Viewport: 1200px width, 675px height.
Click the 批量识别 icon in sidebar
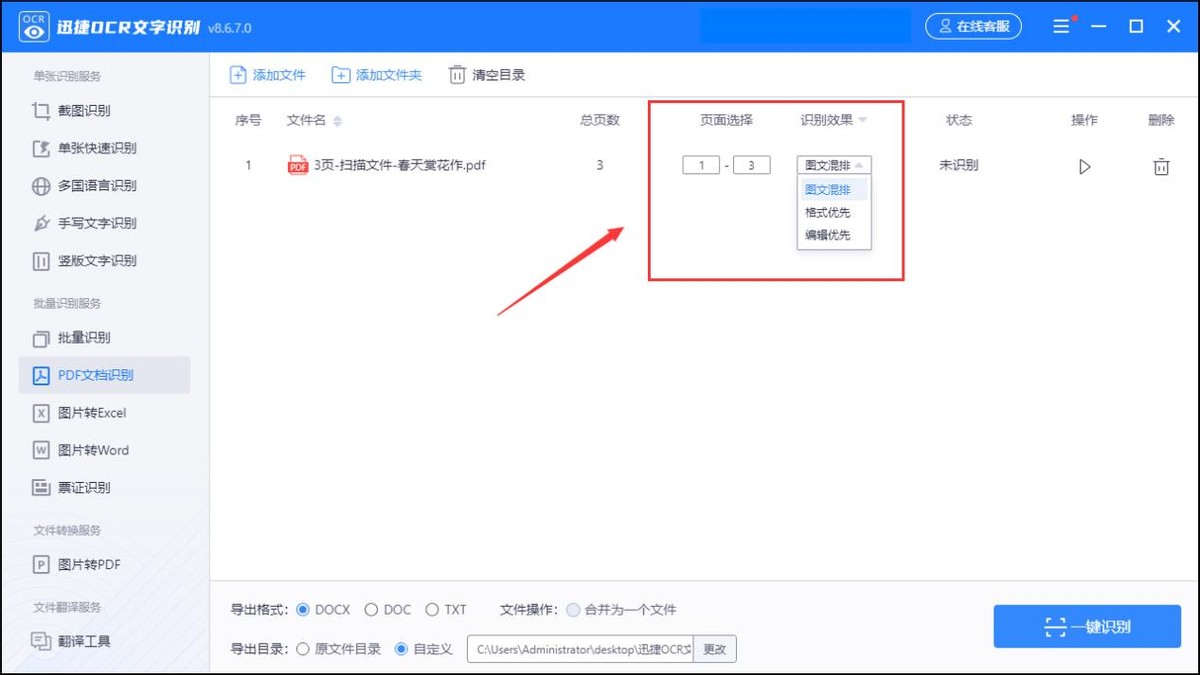(x=41, y=338)
